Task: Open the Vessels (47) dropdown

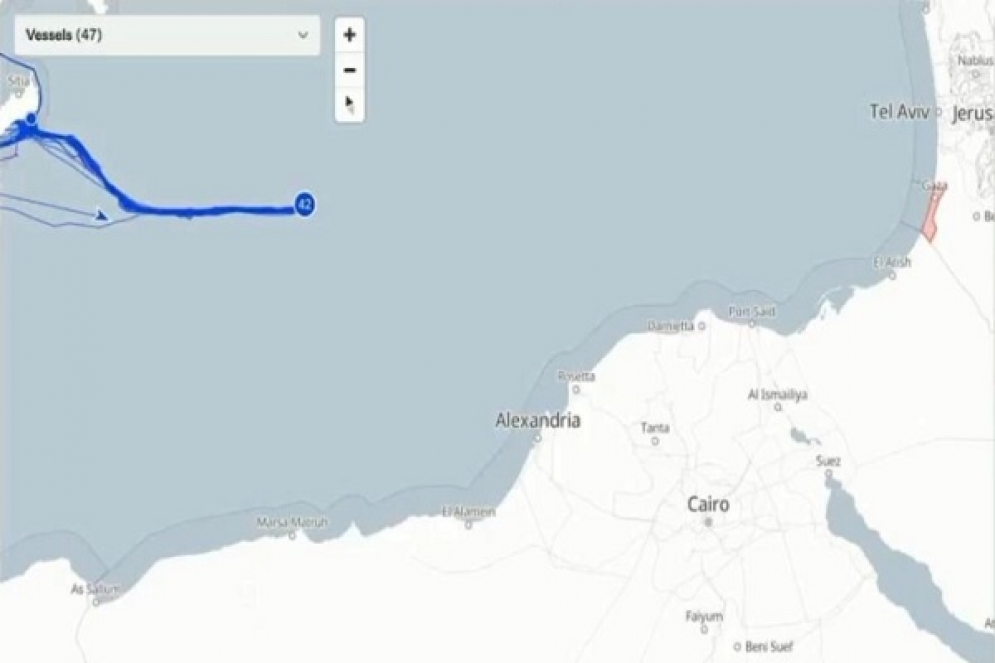Action: [x=168, y=35]
